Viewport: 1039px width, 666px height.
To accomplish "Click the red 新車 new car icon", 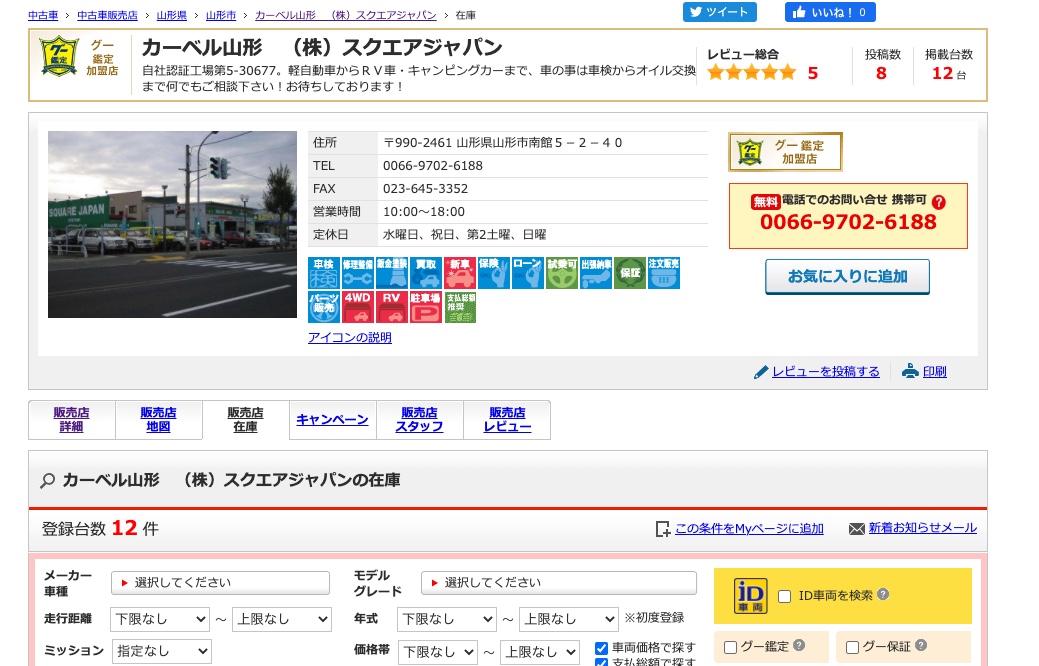I will pos(460,273).
